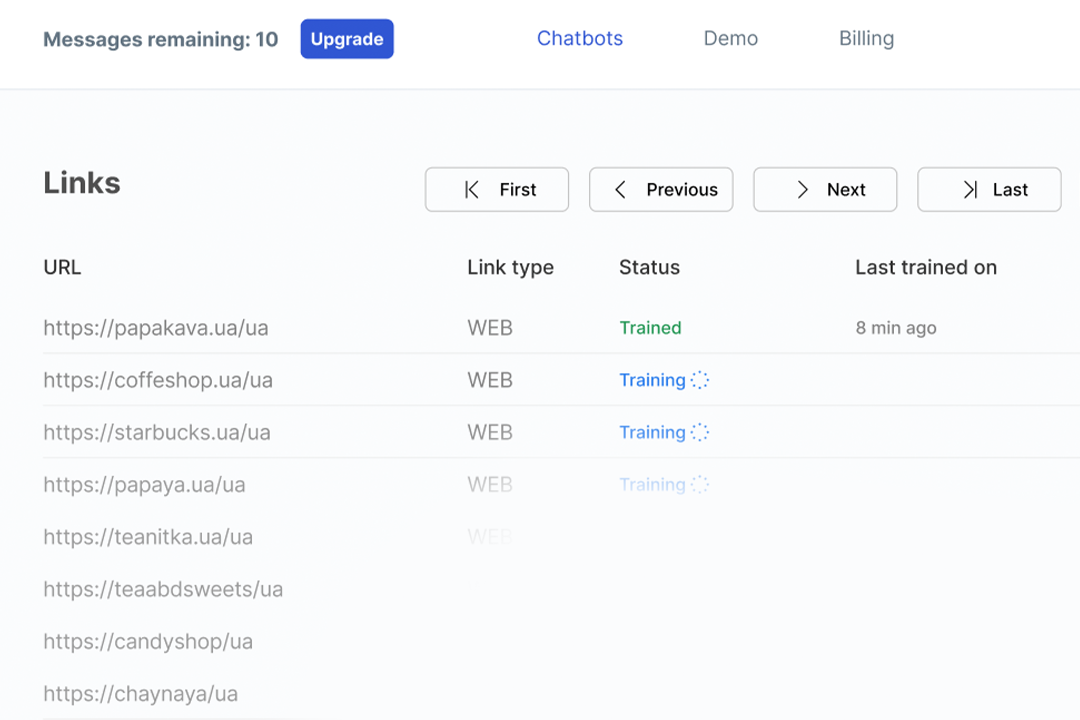Click the 8 min ago timestamp
The width and height of the screenshot is (1080, 720).
(x=895, y=328)
